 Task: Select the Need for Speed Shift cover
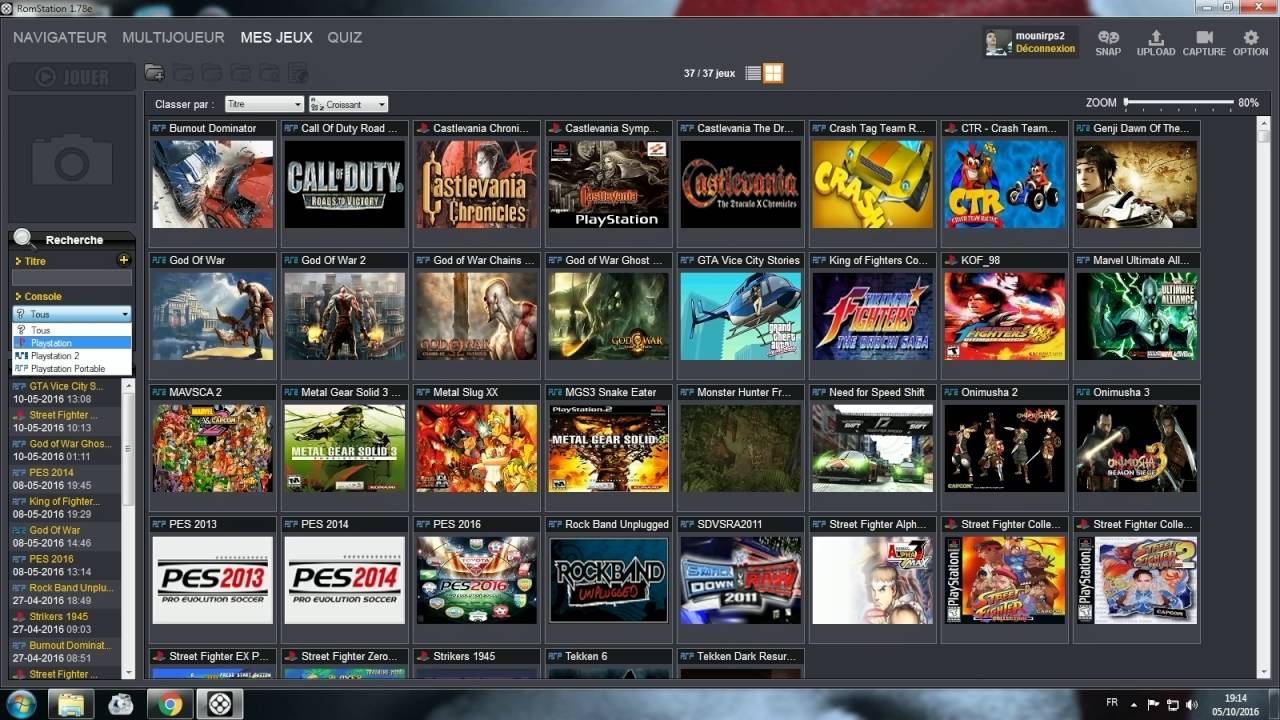click(x=872, y=448)
